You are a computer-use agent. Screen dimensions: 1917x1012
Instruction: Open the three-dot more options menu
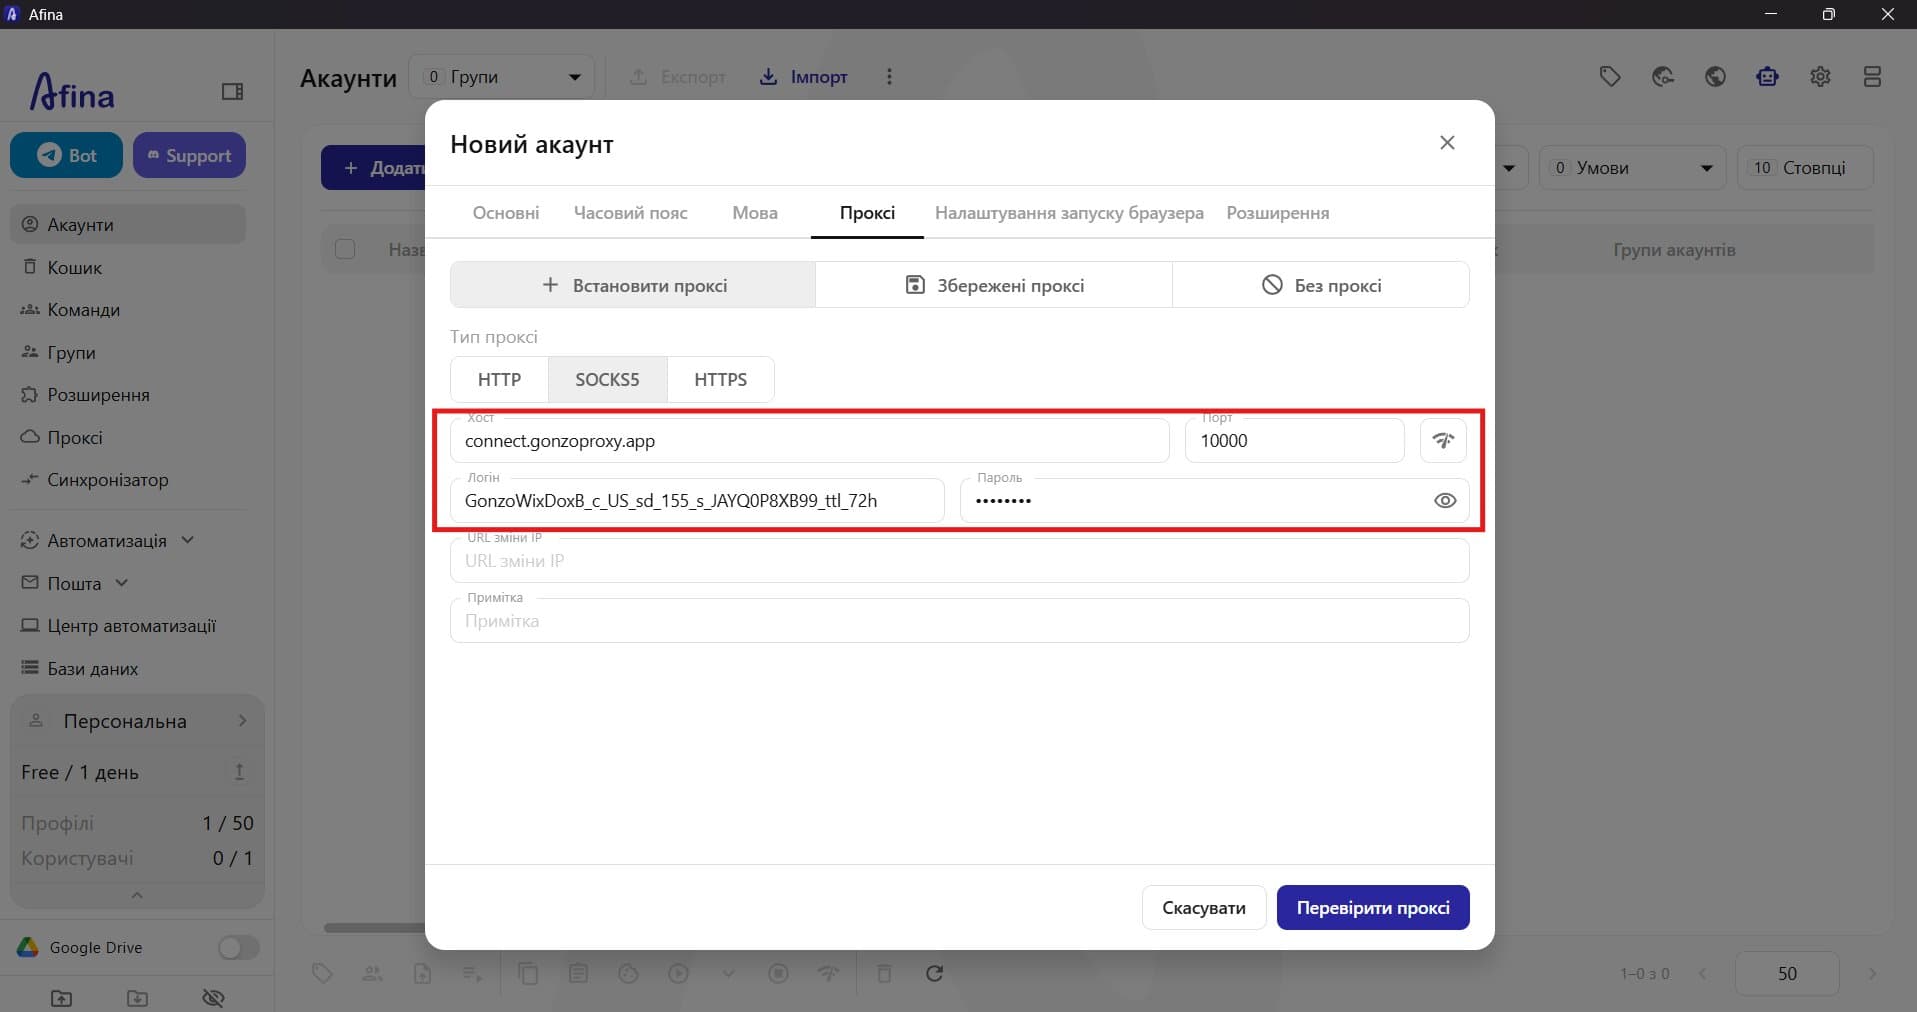coord(889,77)
